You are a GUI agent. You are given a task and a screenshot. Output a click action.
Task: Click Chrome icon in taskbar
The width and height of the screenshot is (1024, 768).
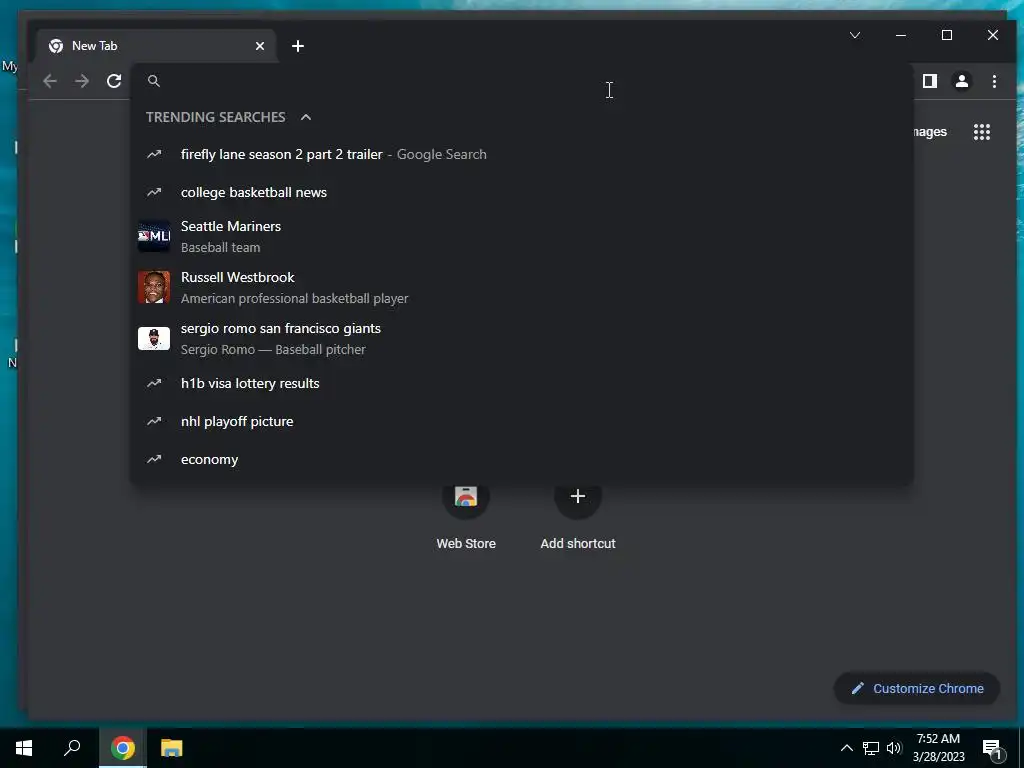coord(123,748)
